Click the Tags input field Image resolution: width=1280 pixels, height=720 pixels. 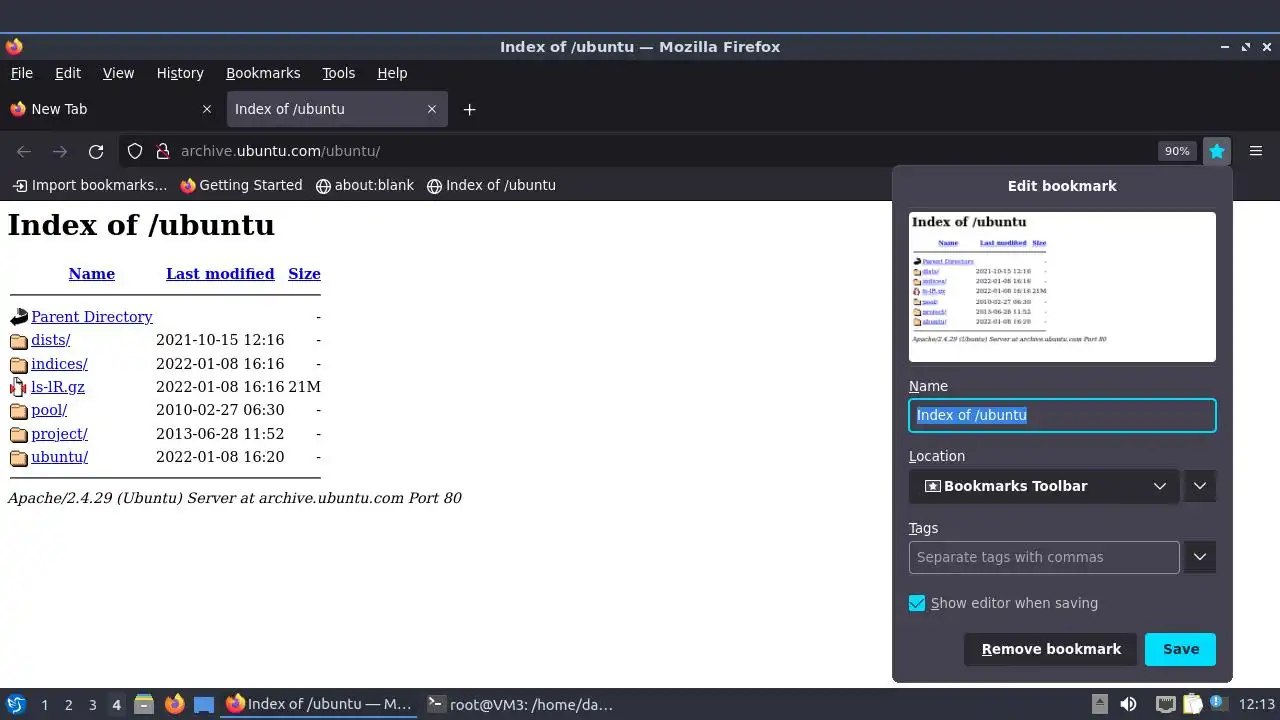1044,557
